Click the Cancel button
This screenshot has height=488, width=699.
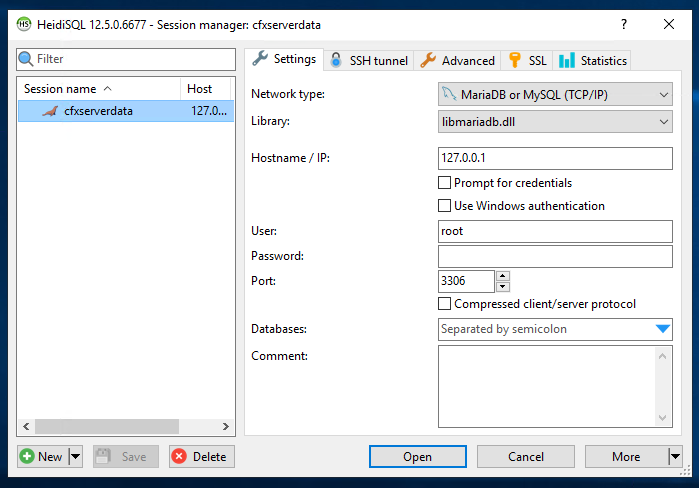click(x=526, y=456)
